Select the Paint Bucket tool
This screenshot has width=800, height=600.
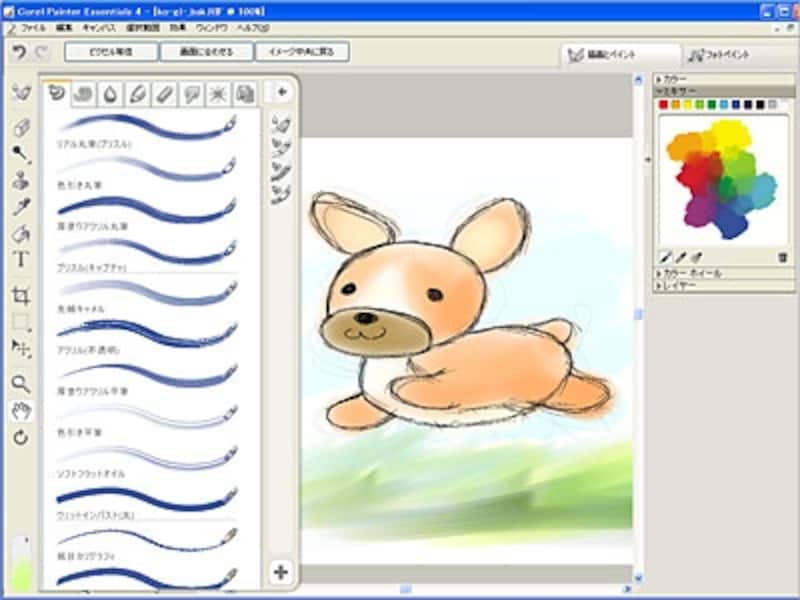click(x=21, y=234)
